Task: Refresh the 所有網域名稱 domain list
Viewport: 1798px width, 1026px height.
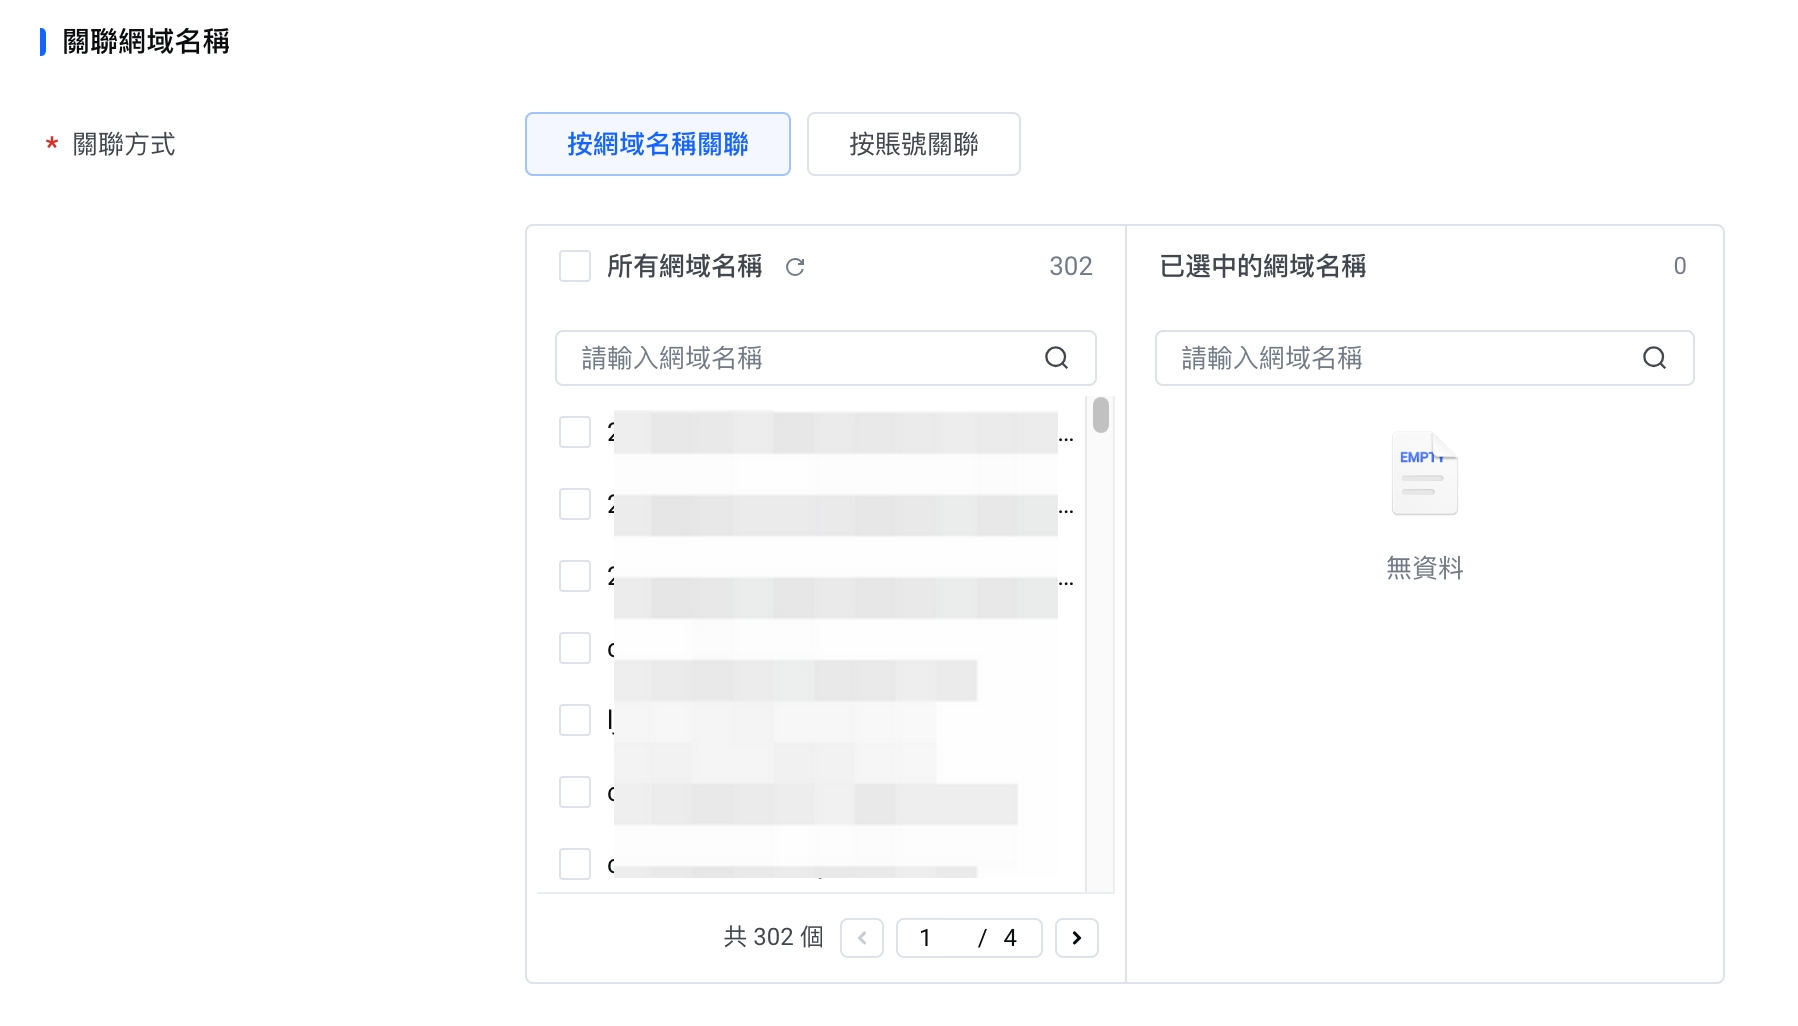Action: click(795, 267)
